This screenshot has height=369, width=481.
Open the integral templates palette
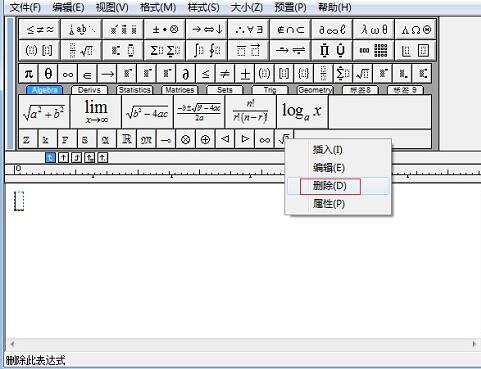coord(207,50)
